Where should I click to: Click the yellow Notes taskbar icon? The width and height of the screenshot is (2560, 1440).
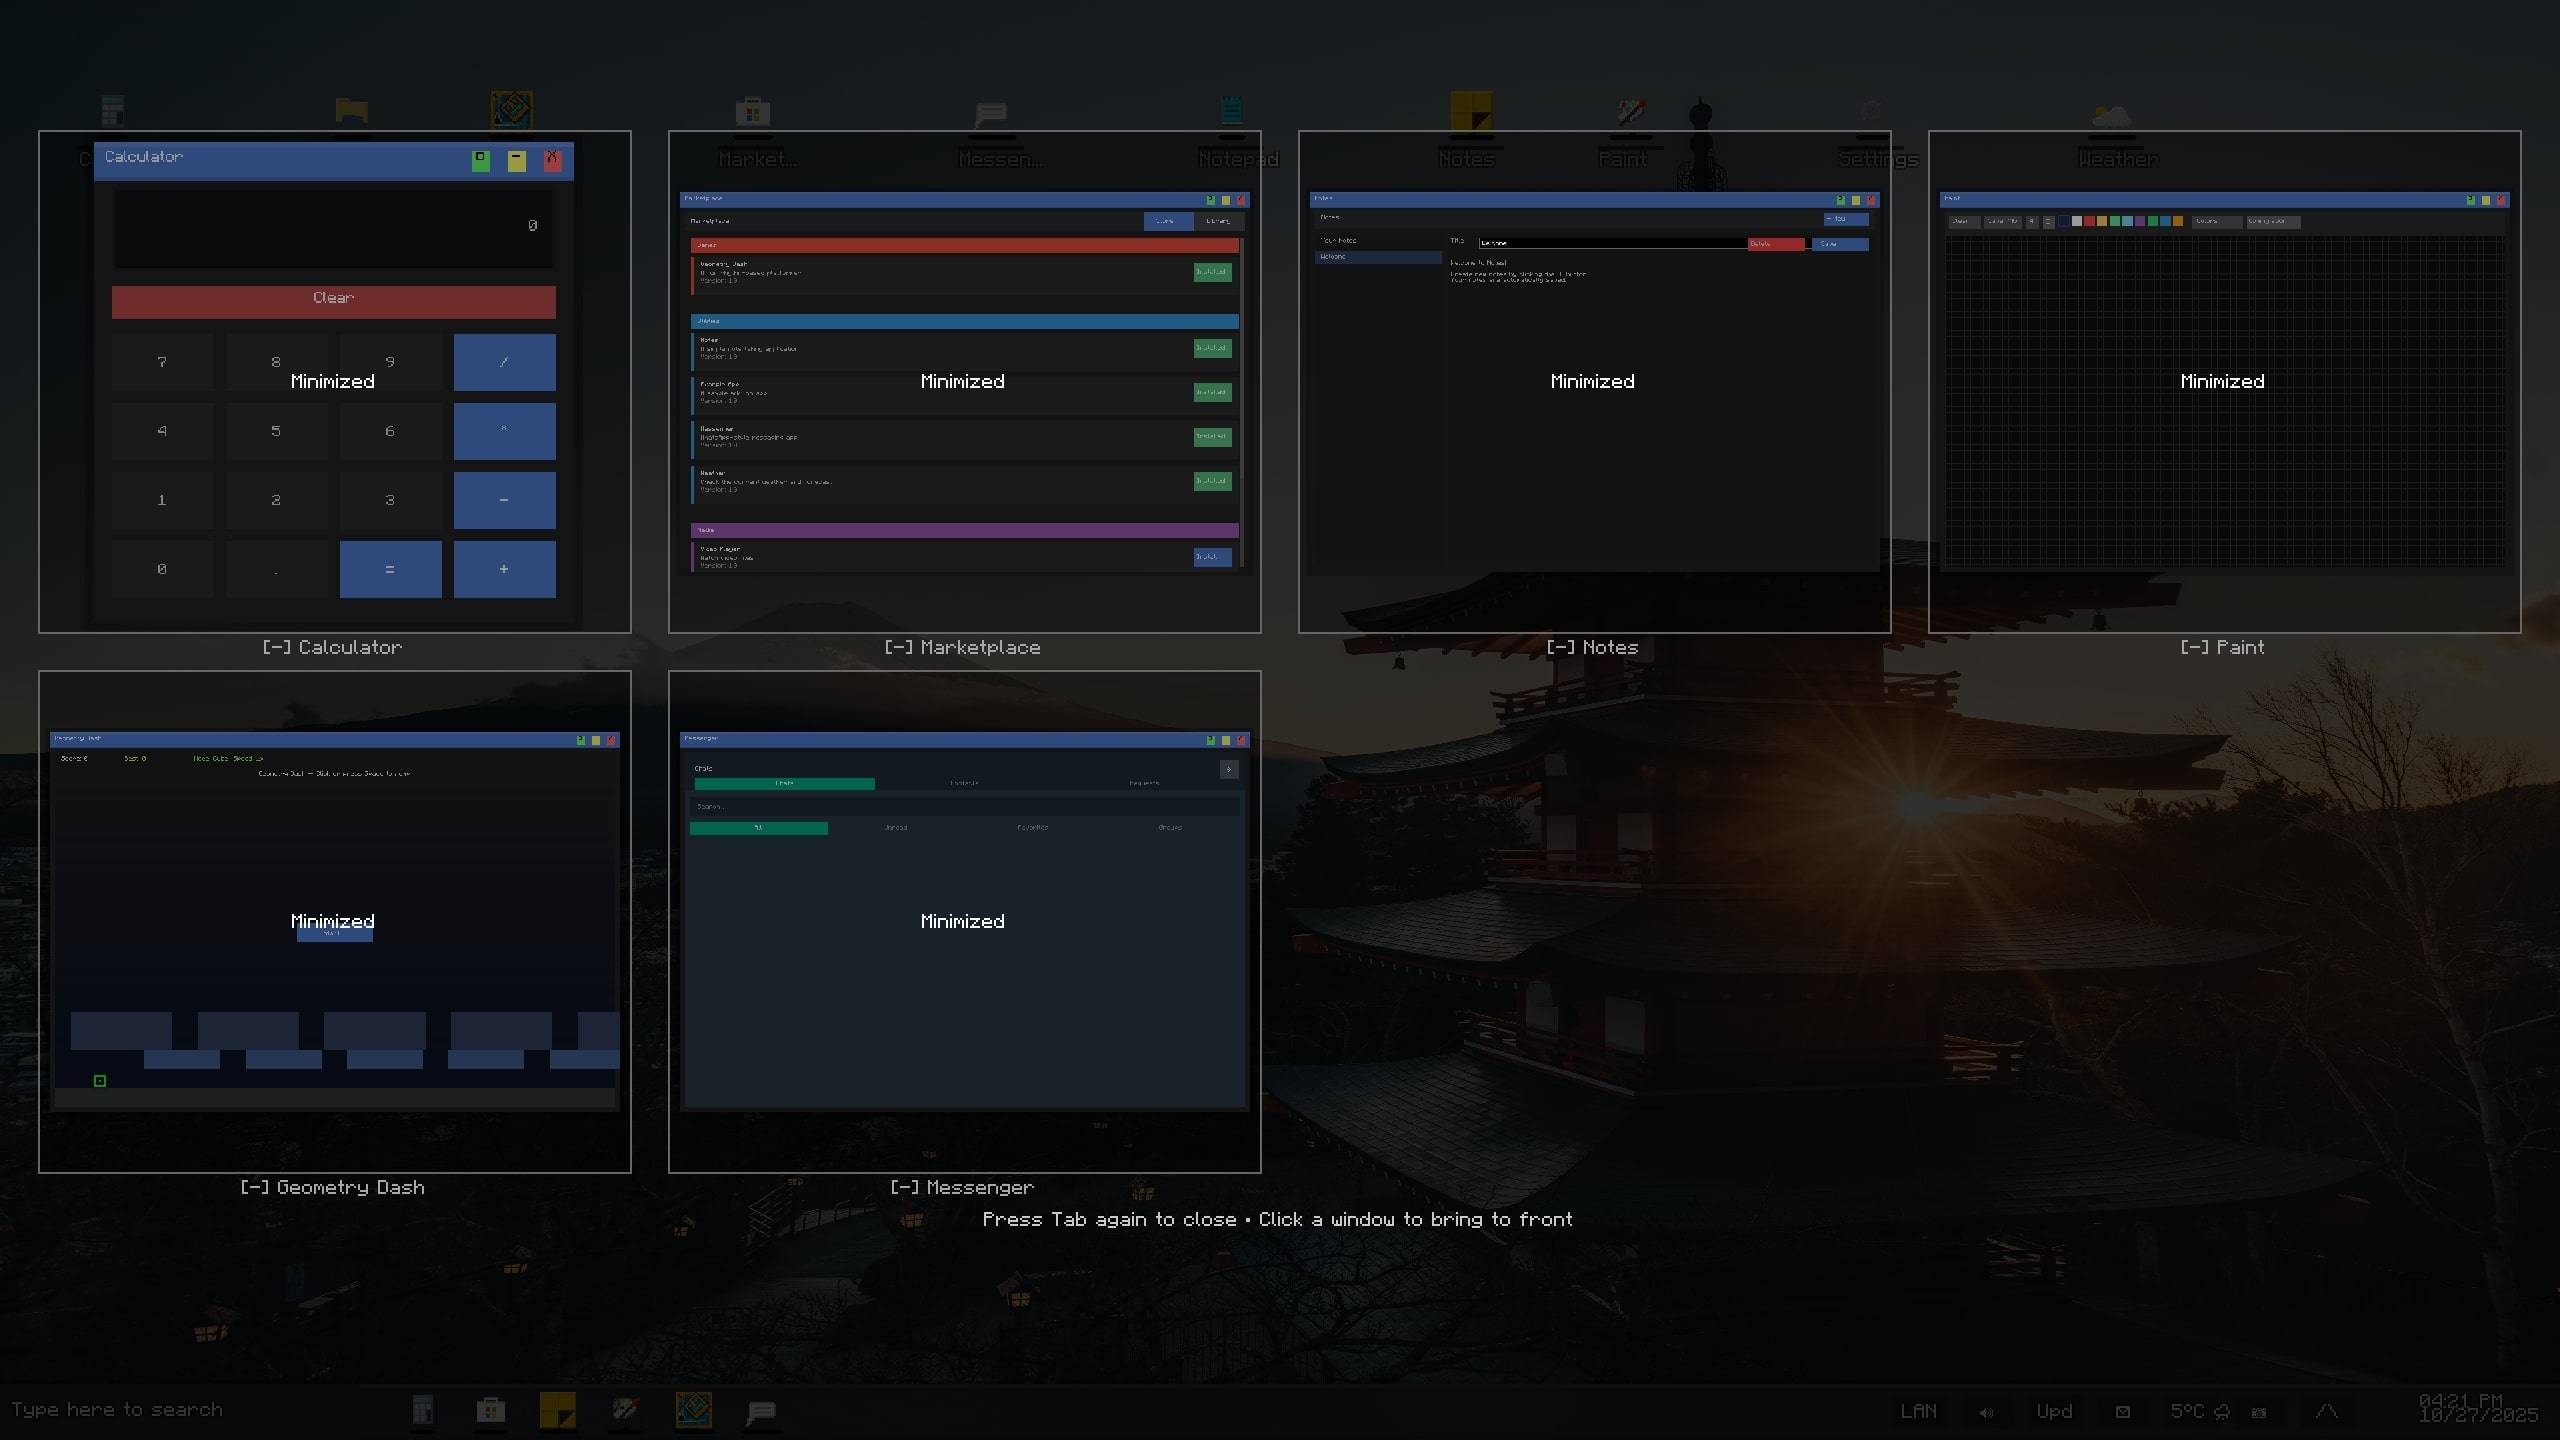557,1410
